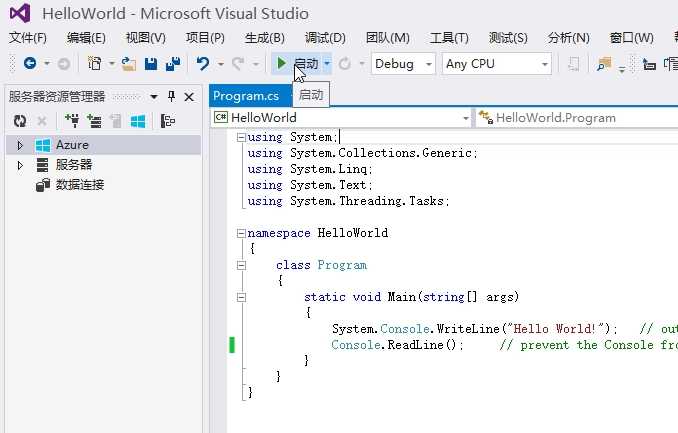Connect to server icon in Server Explorer

coord(94,121)
